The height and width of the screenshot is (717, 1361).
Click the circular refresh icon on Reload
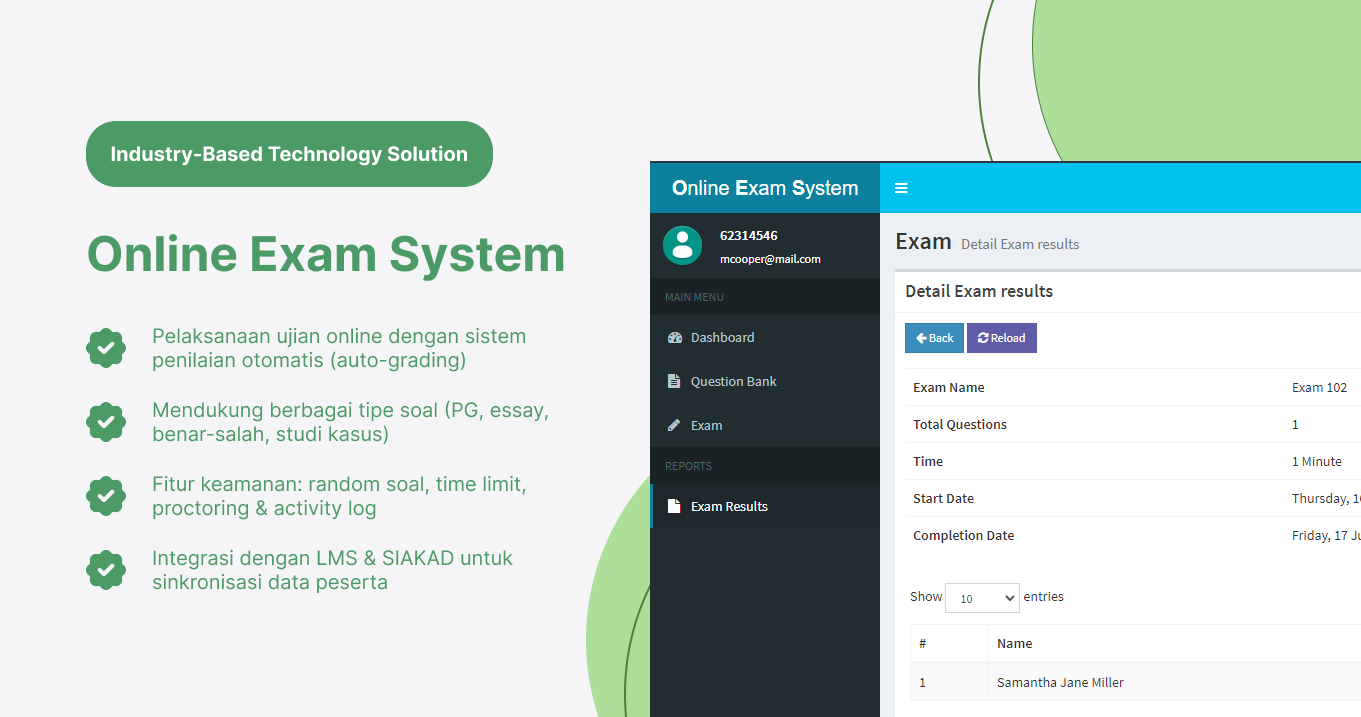click(984, 338)
